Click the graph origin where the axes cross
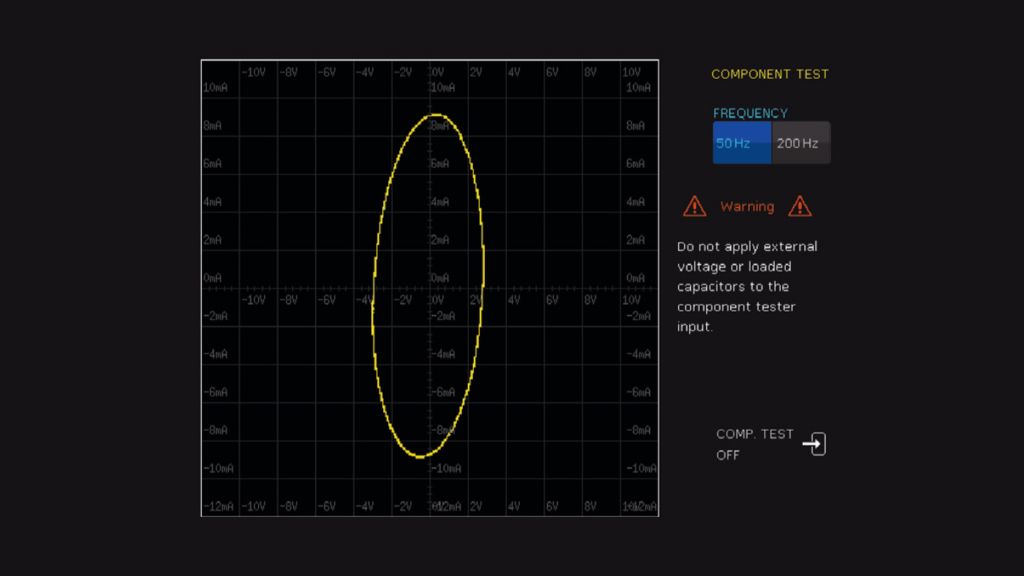The height and width of the screenshot is (576, 1024). (x=429, y=288)
